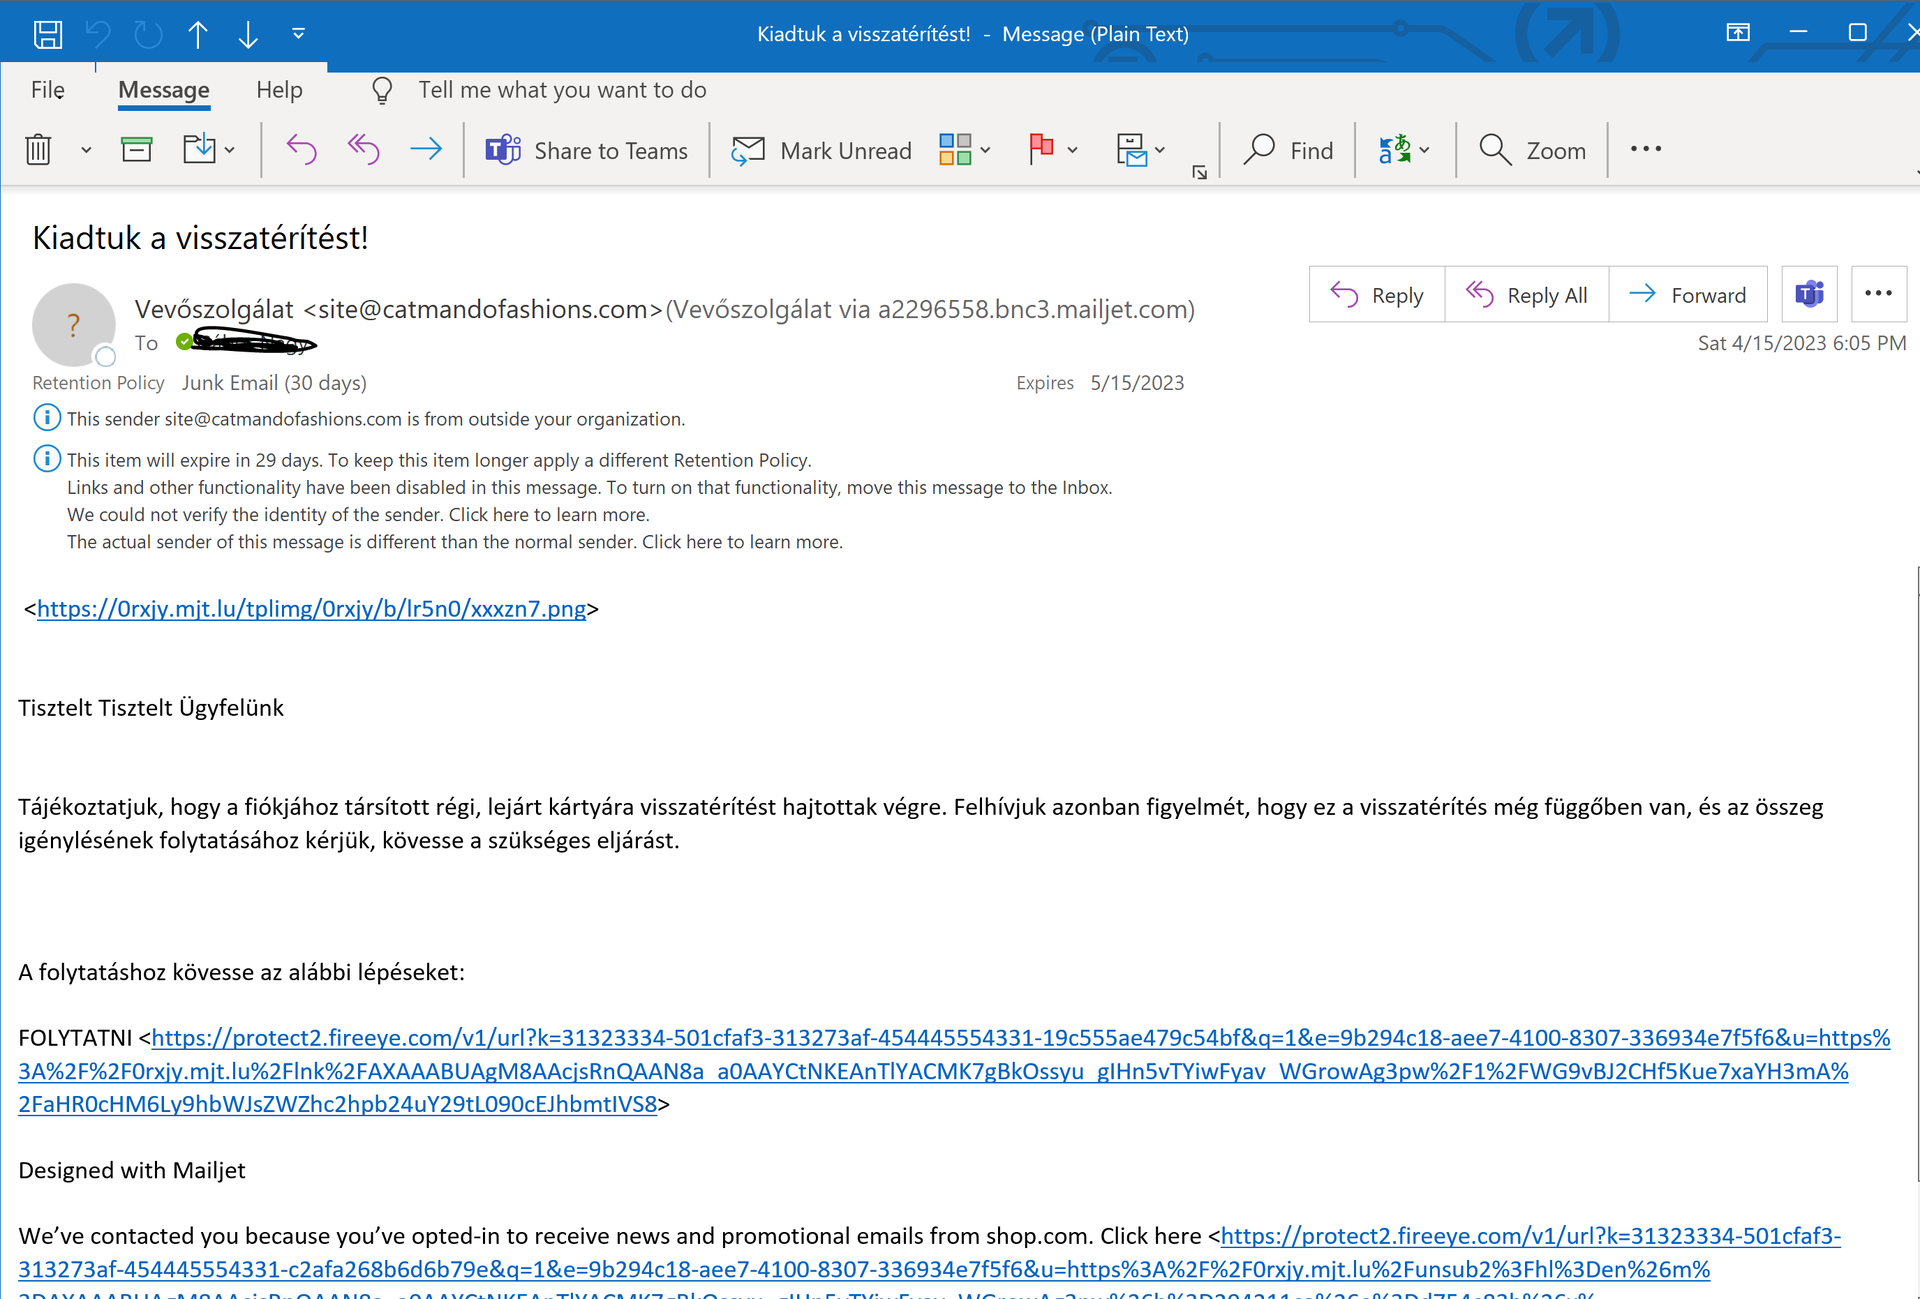Mark the message as Unread
The image size is (1920, 1299).
[x=821, y=150]
